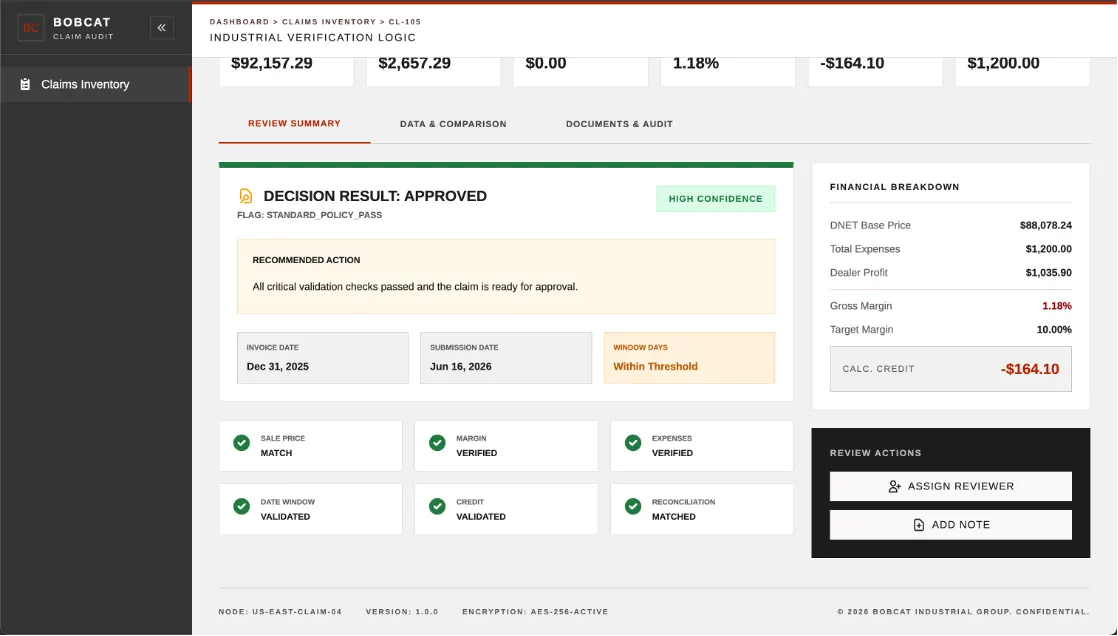Click the NODE: US-EAST-CLAIM-04 footer text
Viewport: 1118px width, 636px height.
tap(280, 612)
